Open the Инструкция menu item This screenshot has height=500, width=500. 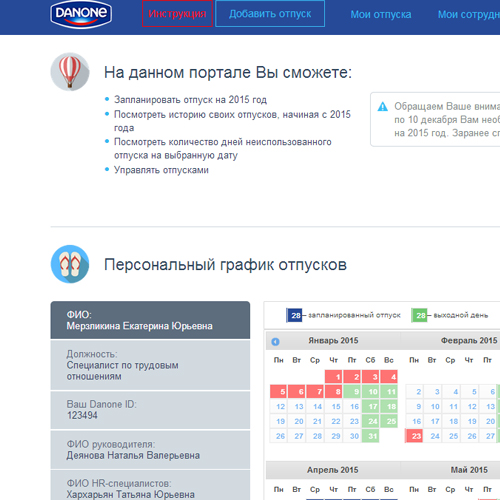click(177, 14)
